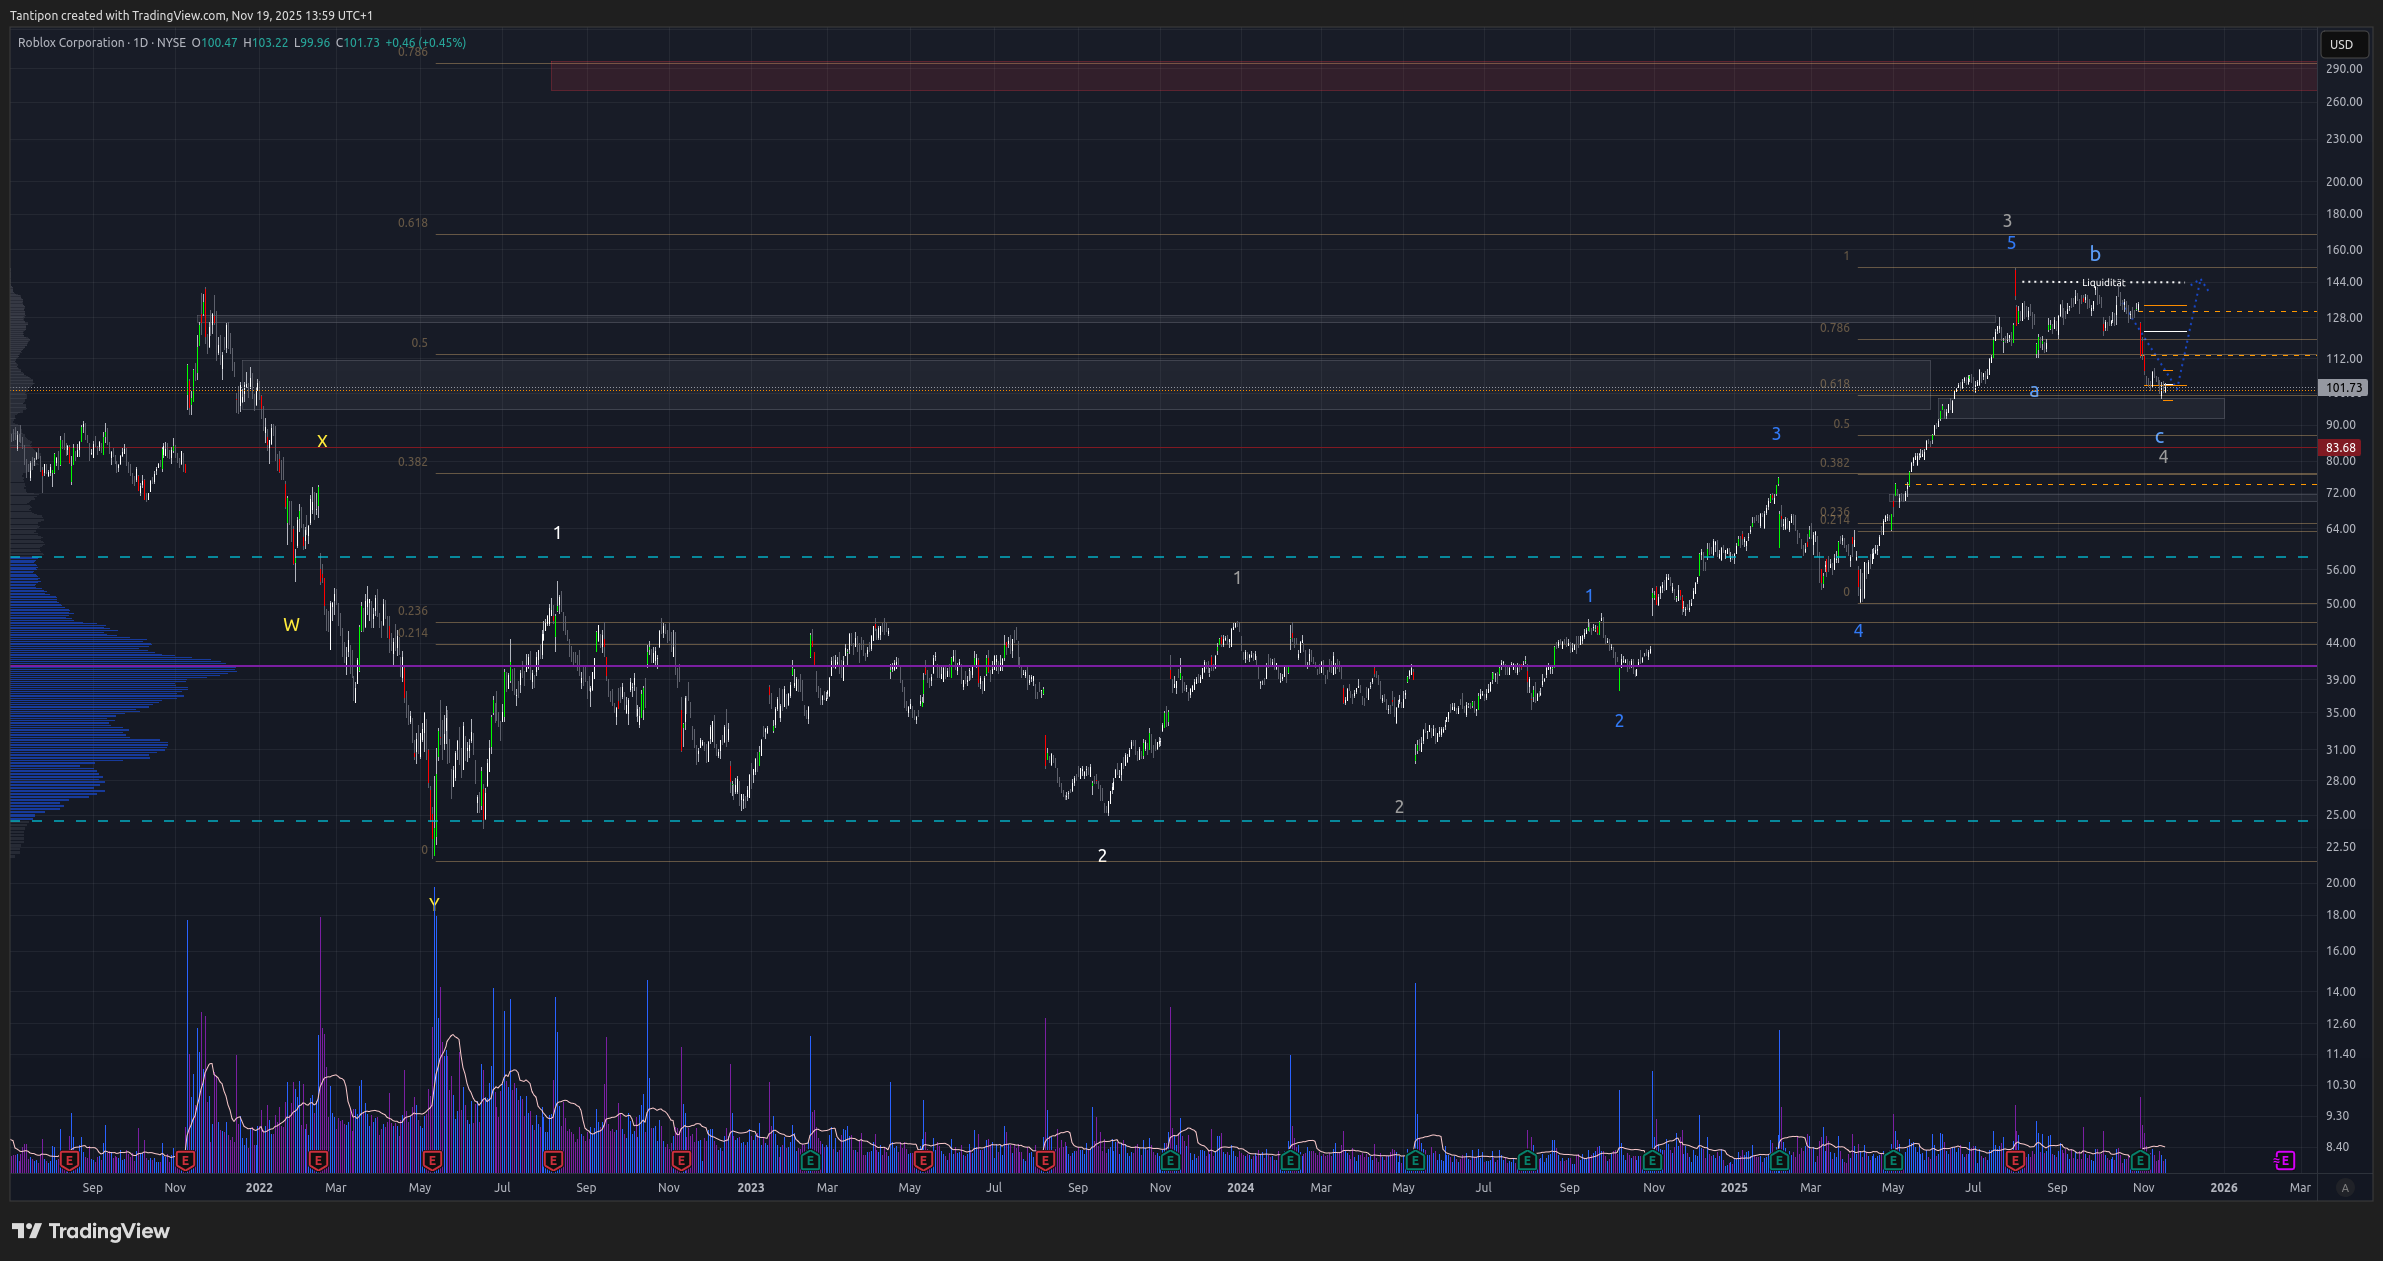The image size is (2383, 1261).
Task: Click green earnings marker near May 2024
Action: (x=1415, y=1160)
